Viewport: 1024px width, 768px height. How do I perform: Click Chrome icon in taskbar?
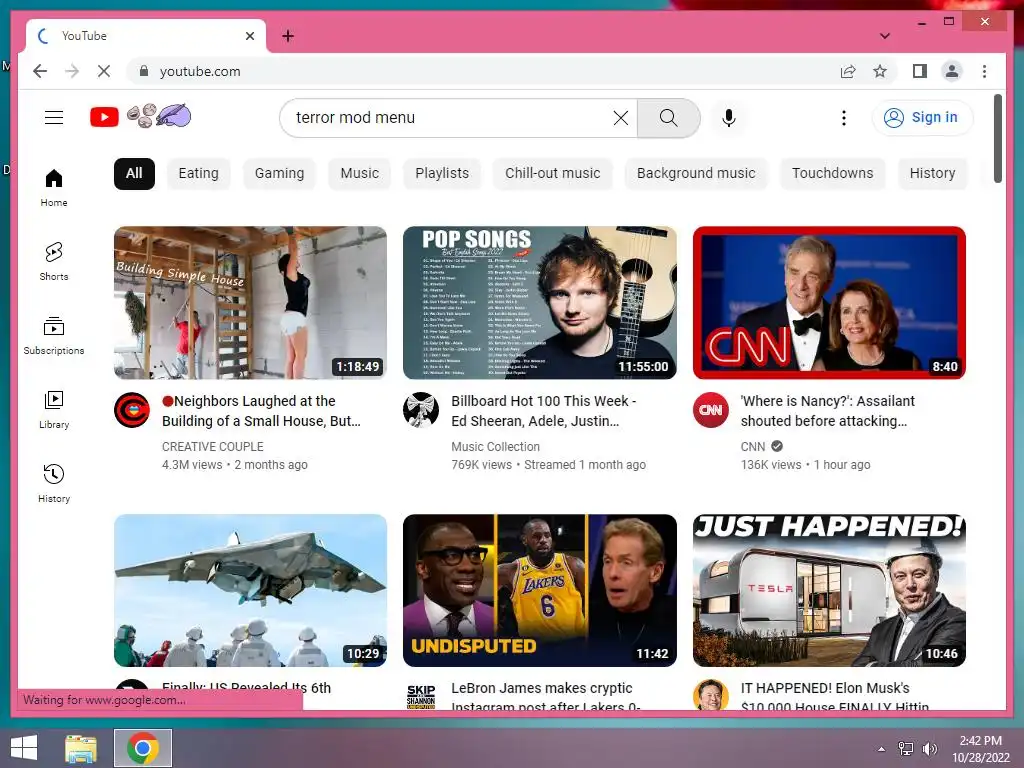[143, 748]
